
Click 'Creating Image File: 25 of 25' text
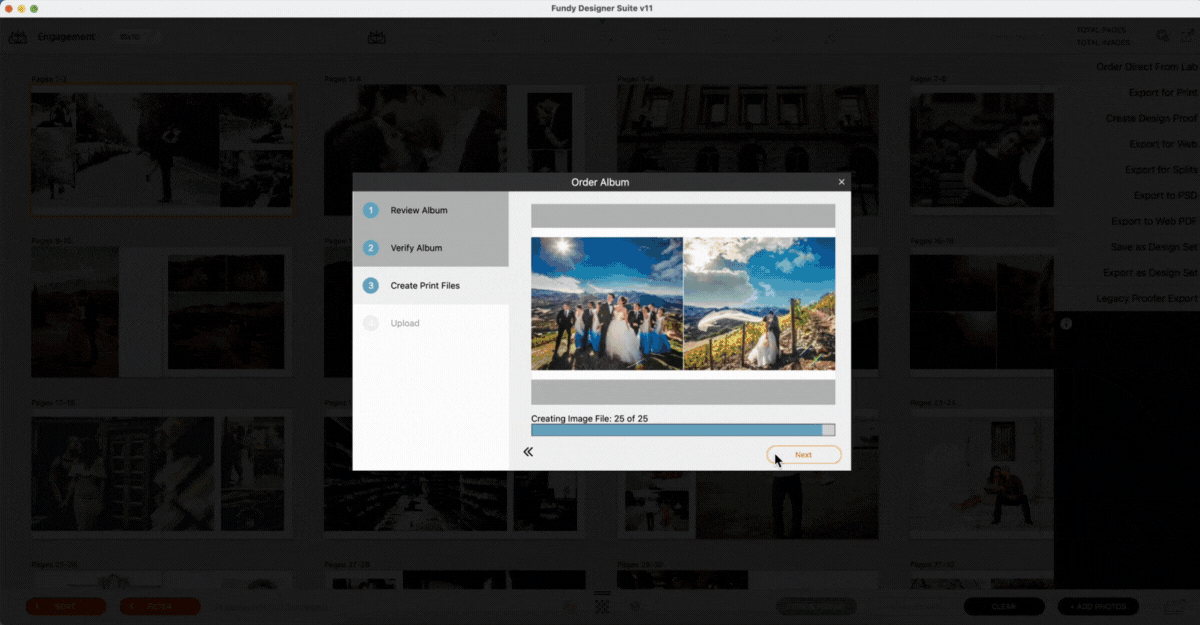click(x=589, y=418)
